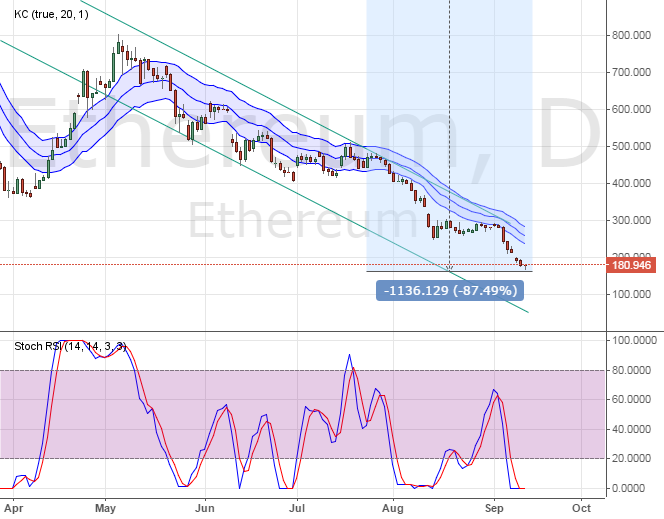Click the -1136.129 (-87.49%) measurement label
664x519 pixels.
point(450,290)
